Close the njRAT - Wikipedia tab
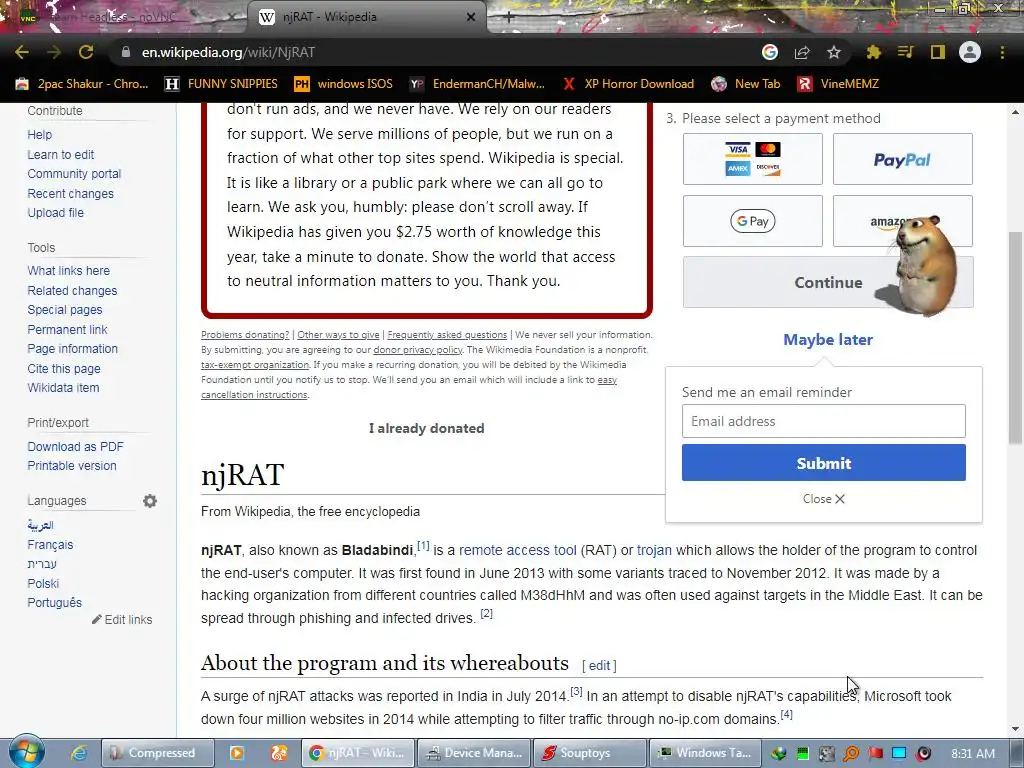This screenshot has width=1024, height=768. [471, 17]
